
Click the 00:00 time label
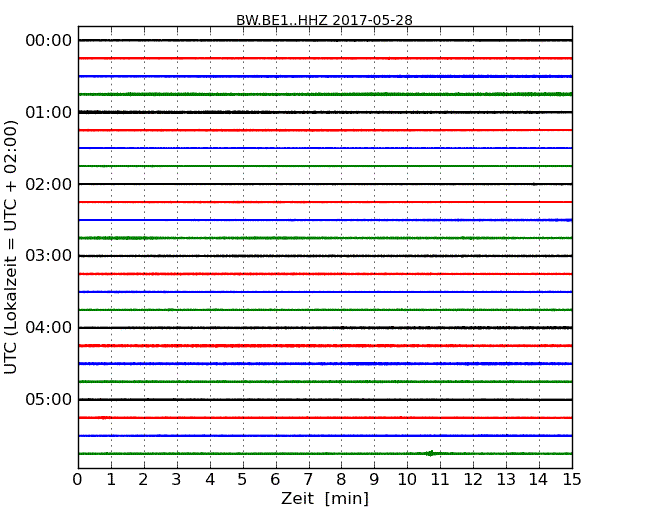click(x=49, y=41)
